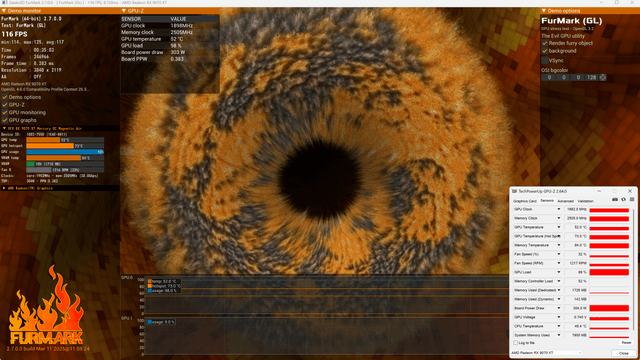The image size is (640, 360).
Task: Collapse the Demo options panel triangle
Action: click(544, 11)
